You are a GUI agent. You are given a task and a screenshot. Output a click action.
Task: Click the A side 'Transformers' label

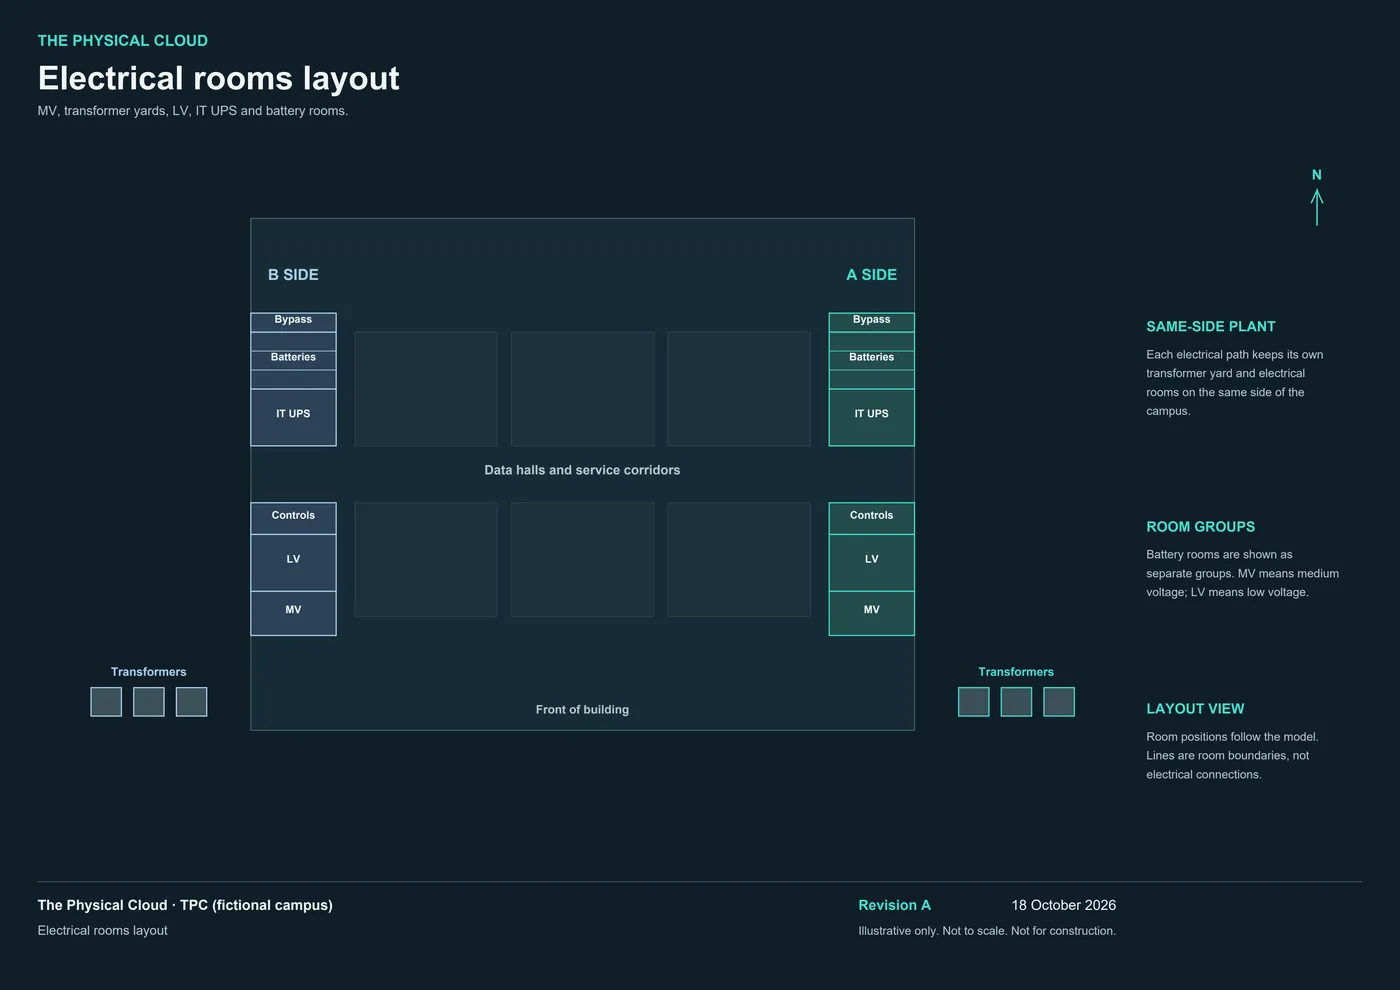click(x=1016, y=672)
